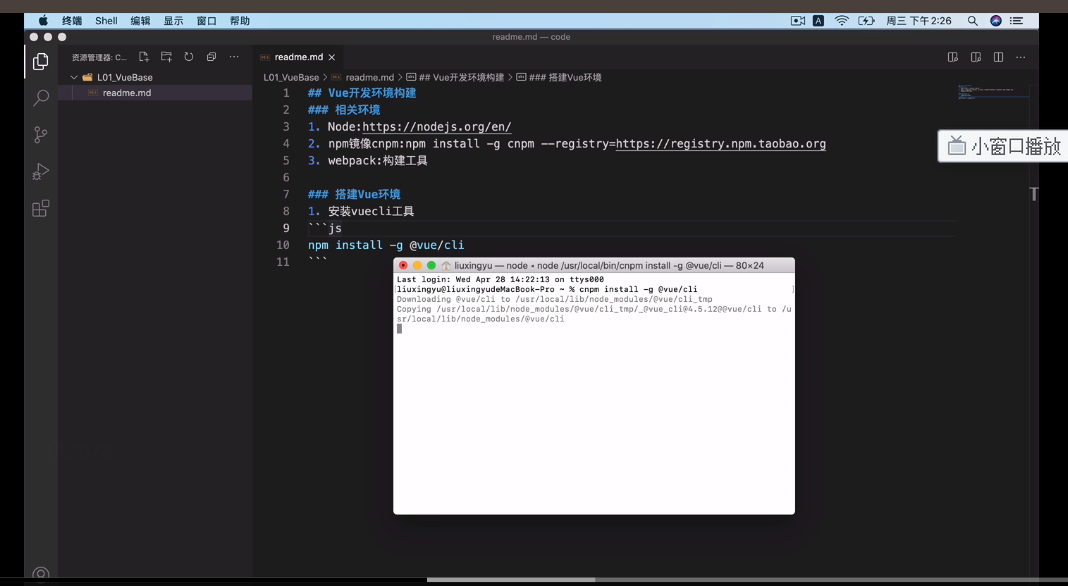Click the video progress bar at bottom
The width and height of the screenshot is (1068, 586).
coord(534,580)
